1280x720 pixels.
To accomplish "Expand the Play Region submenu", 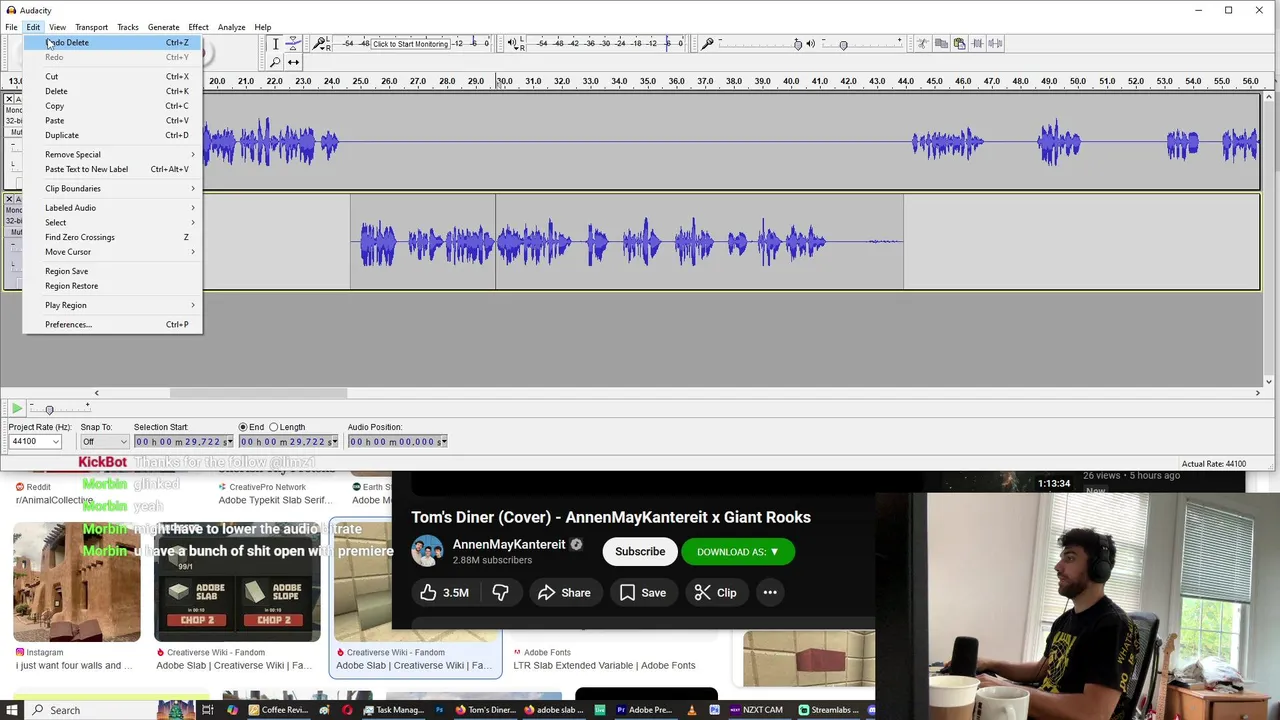I will pyautogui.click(x=113, y=305).
